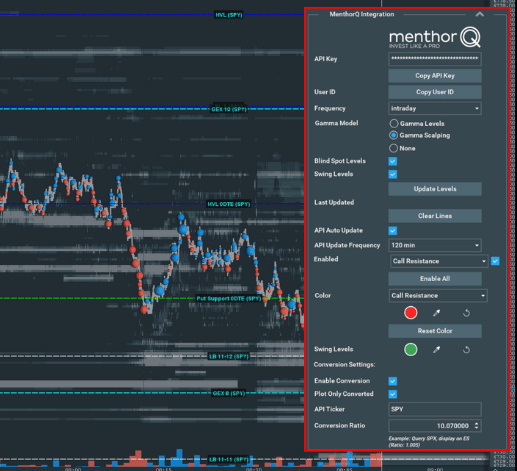Click the LB 11-12 (SPY) level label
Image resolution: width=517 pixels, height=471 pixels.
[x=229, y=357]
